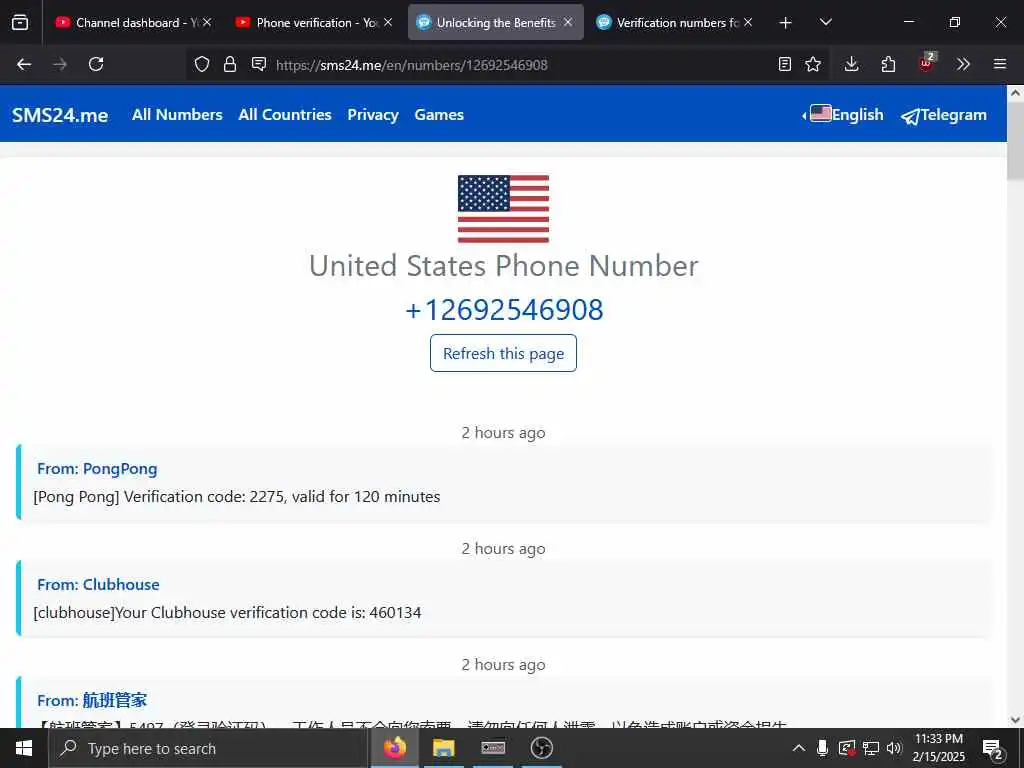
Task: Click the United States flag image
Action: (504, 209)
